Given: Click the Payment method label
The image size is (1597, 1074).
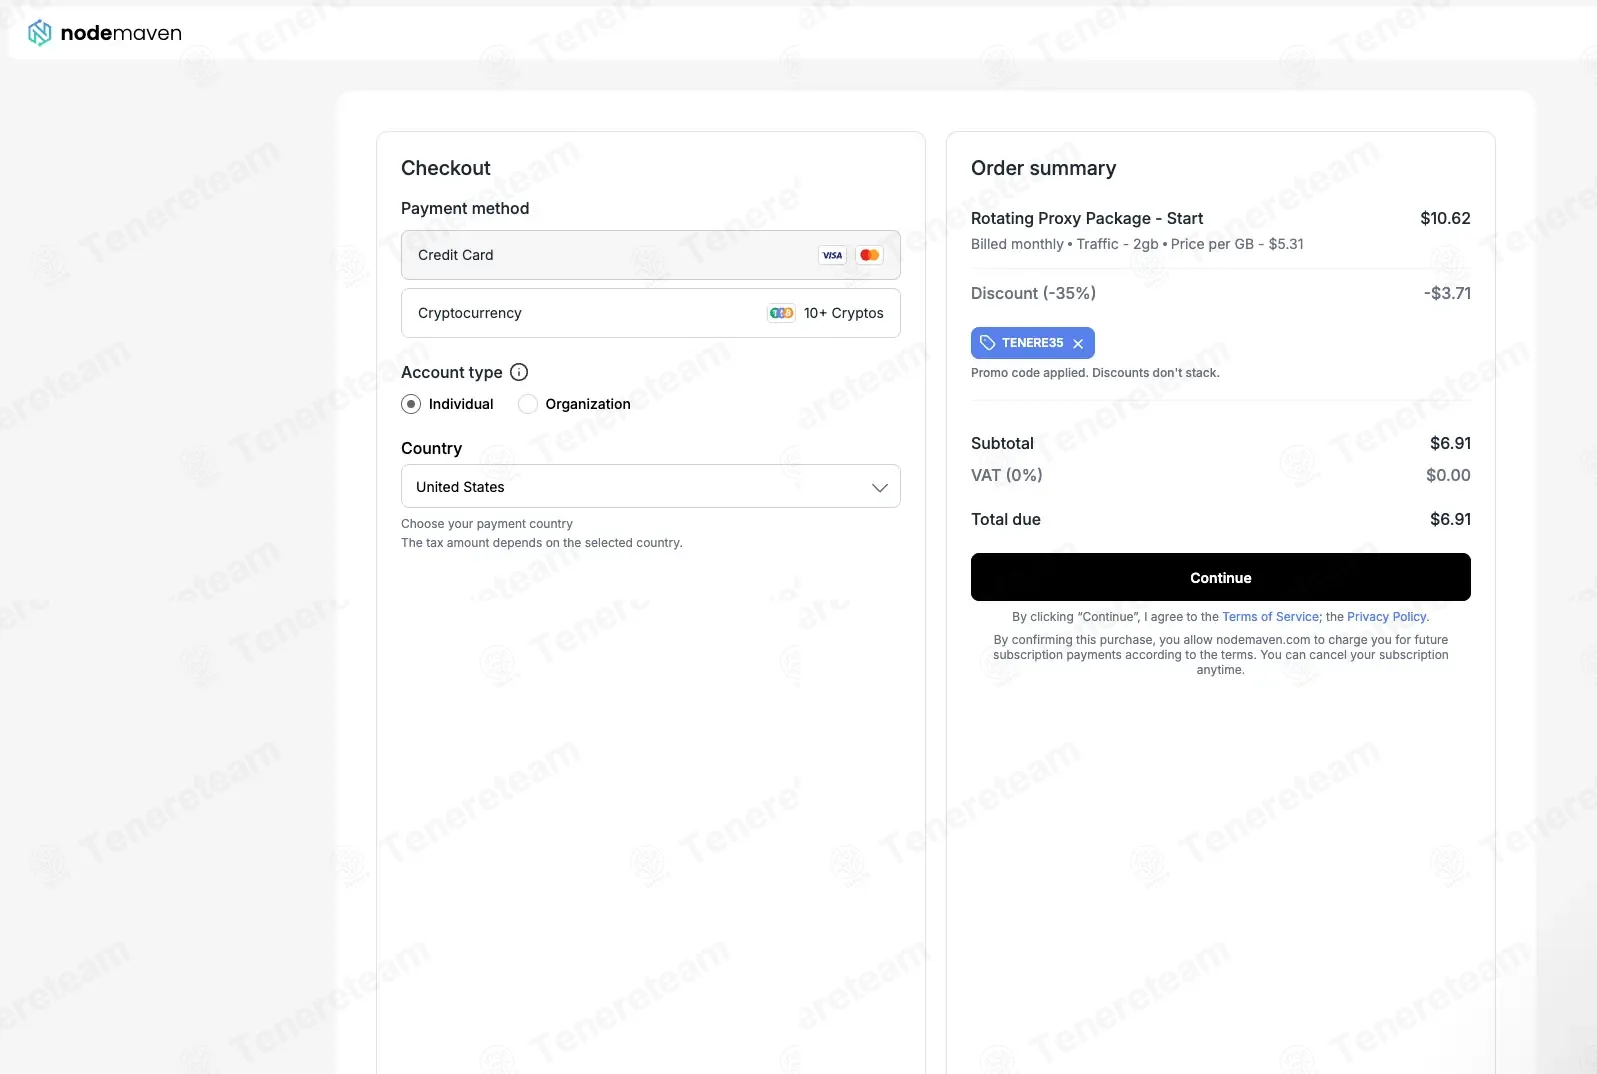Looking at the screenshot, I should click(x=465, y=208).
